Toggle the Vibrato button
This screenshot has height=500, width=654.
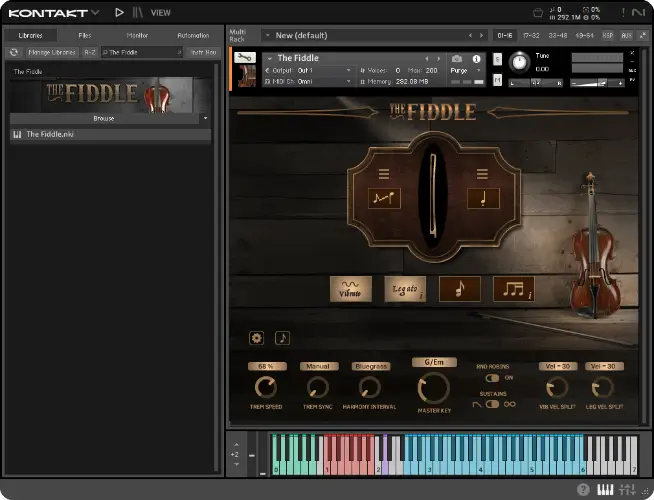350,289
